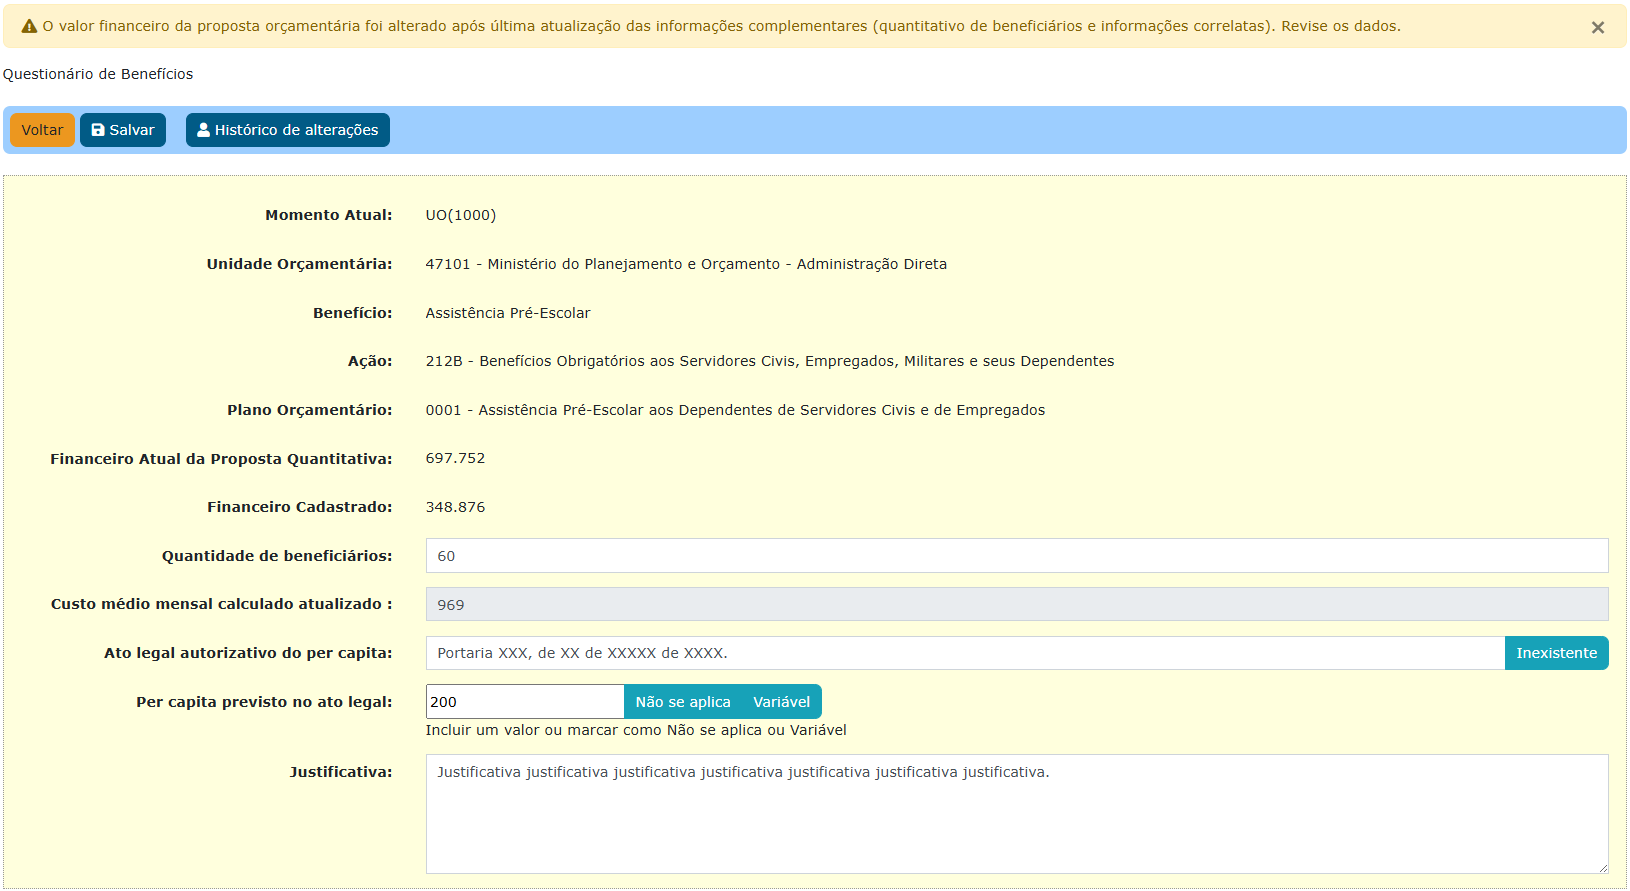The image size is (1630, 891).
Task: Click into the Justificativa text area
Action: coord(1017,814)
